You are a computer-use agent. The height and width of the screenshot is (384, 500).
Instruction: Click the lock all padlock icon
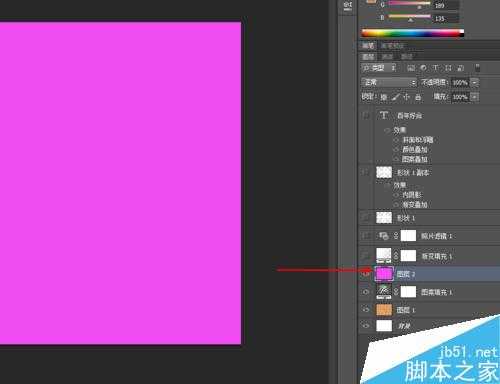click(x=418, y=97)
